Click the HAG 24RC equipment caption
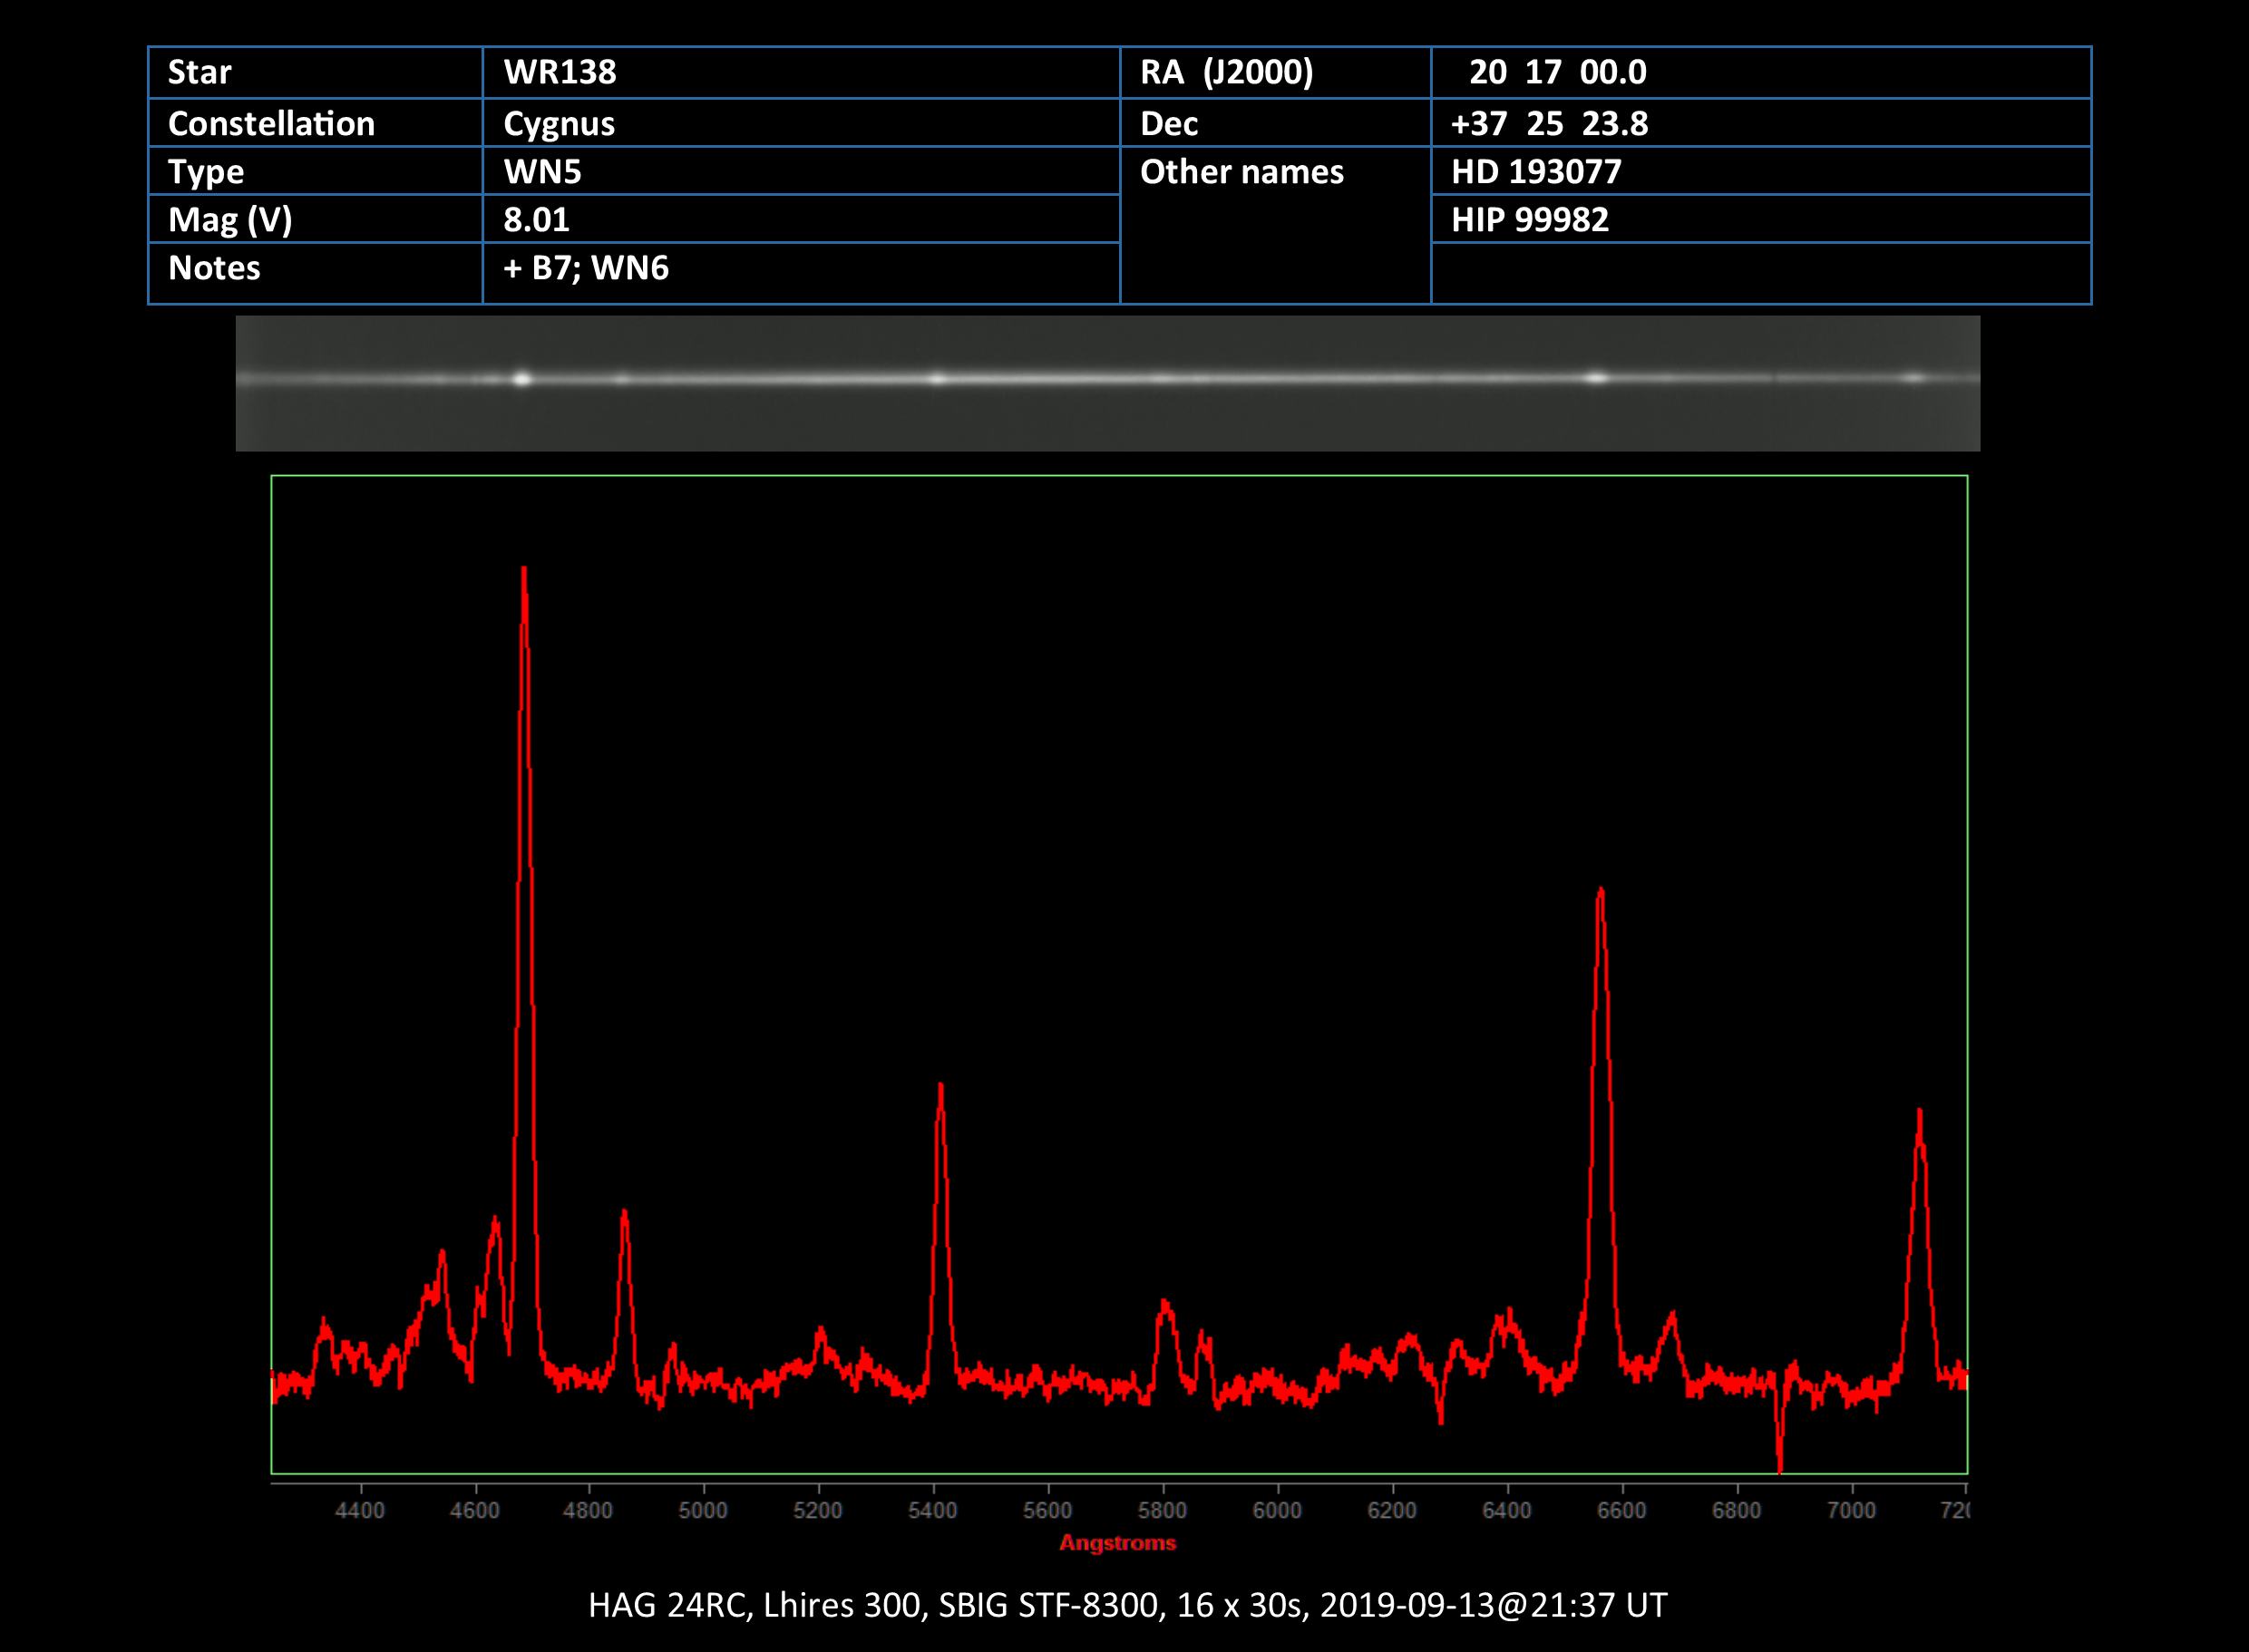Viewport: 2249px width, 1652px height. (x=1127, y=1605)
